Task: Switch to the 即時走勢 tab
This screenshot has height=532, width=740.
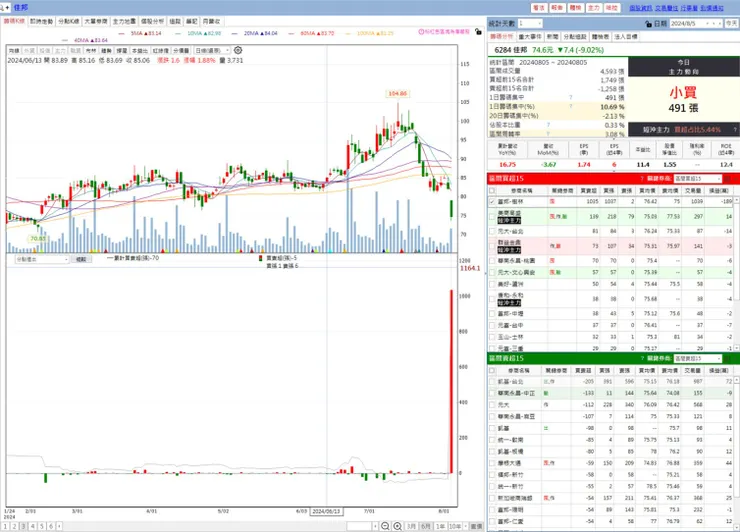Action: point(42,22)
